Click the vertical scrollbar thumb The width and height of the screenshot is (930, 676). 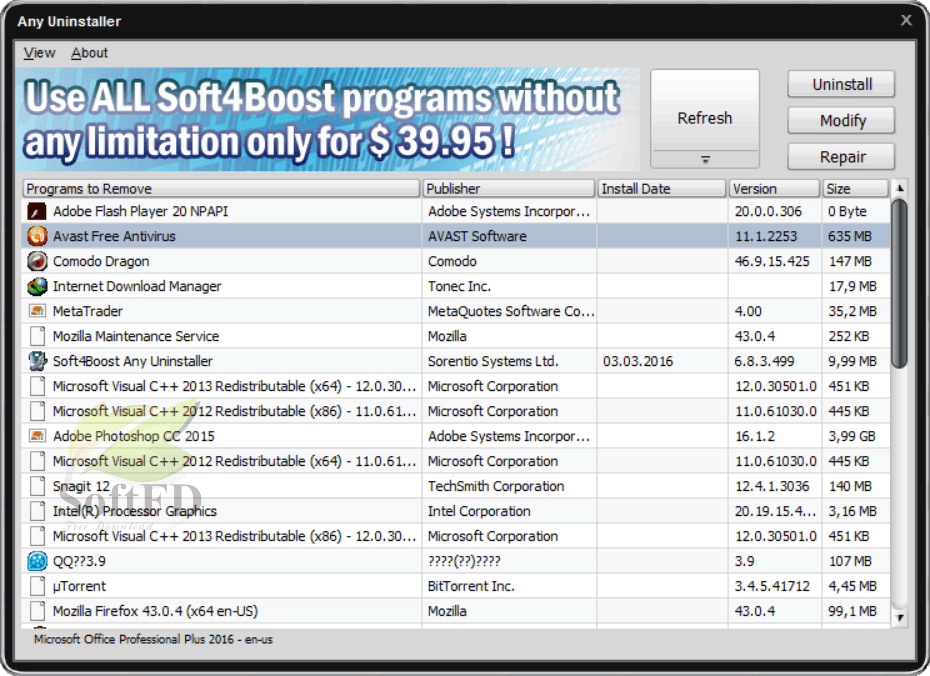[x=900, y=283]
